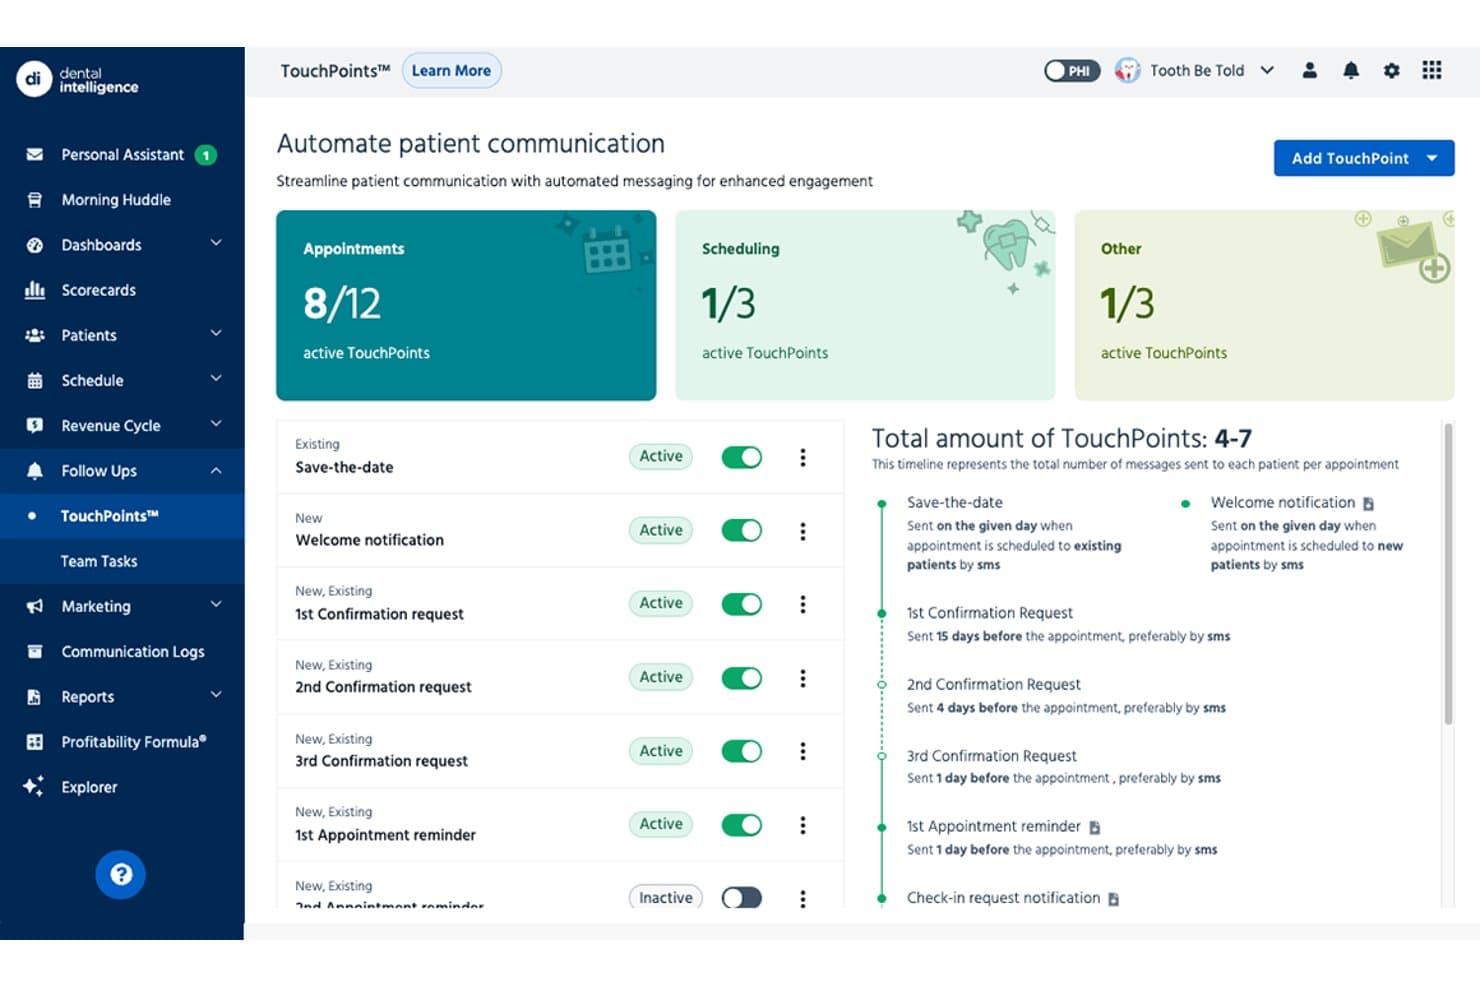Click the Profitability Formula calculator icon

34,742
